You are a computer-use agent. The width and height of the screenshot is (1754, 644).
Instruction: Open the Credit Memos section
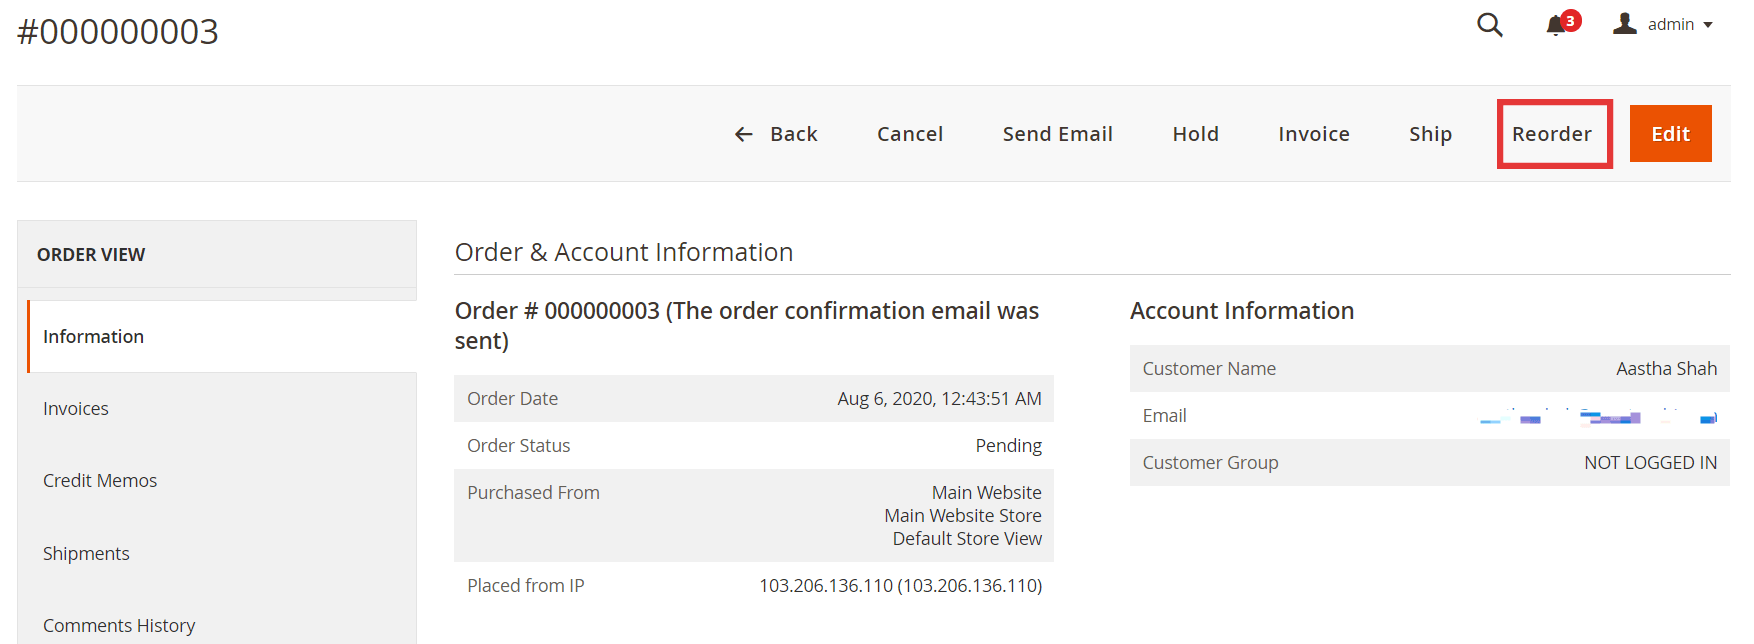tap(100, 480)
